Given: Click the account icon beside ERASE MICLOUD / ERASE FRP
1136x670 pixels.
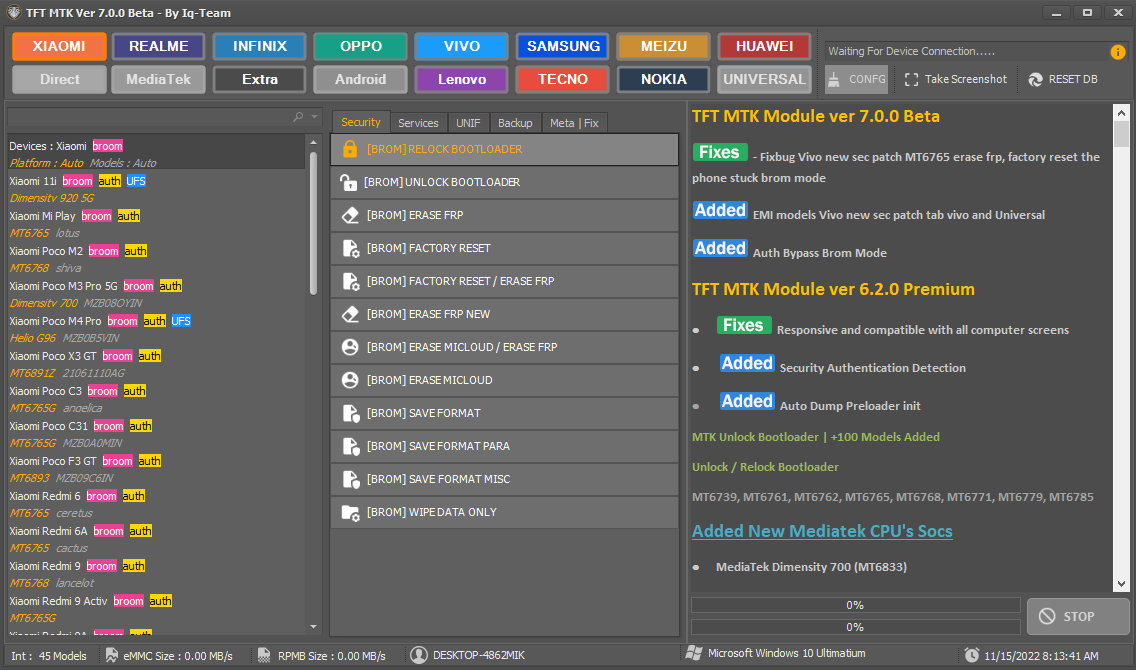Looking at the screenshot, I should coord(350,347).
